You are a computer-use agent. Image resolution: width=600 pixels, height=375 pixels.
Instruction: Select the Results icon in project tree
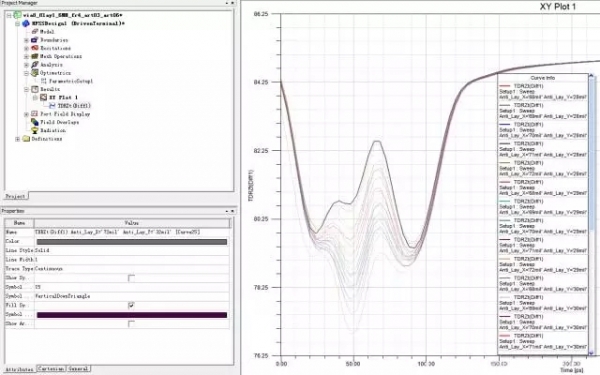[35, 89]
